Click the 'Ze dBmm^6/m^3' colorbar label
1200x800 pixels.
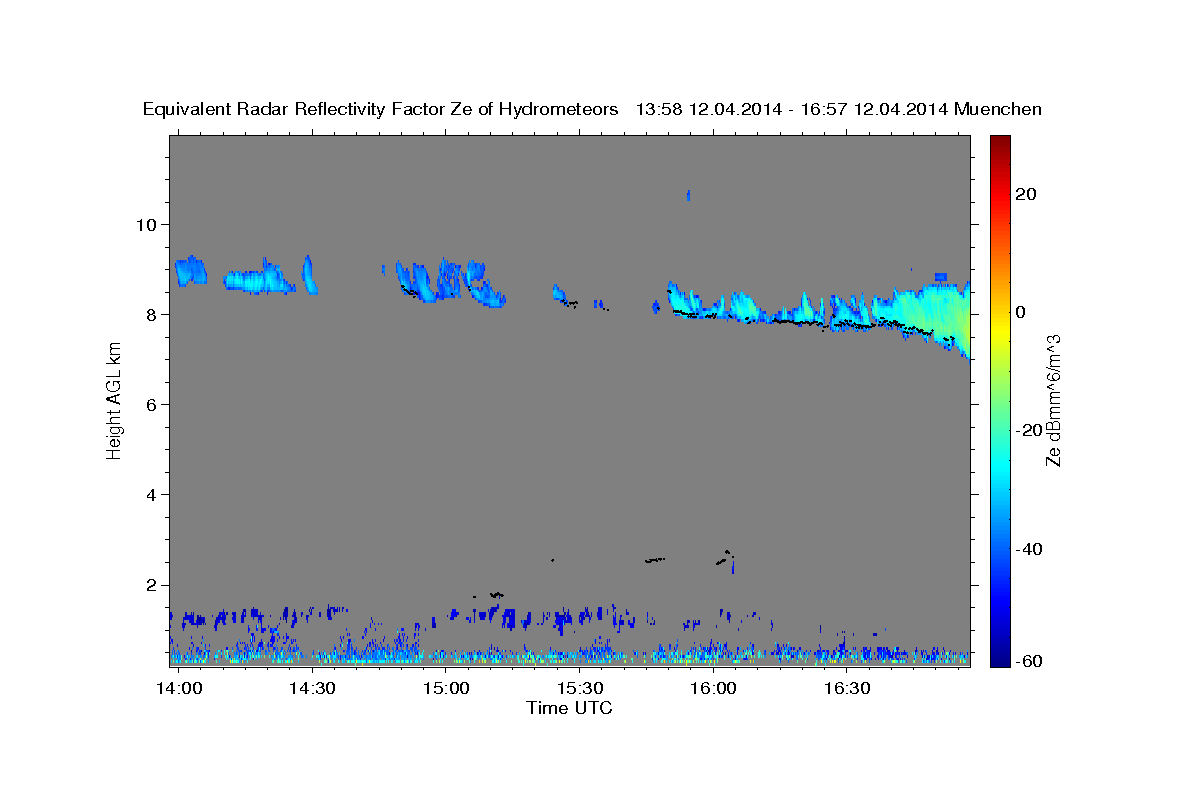(1052, 400)
